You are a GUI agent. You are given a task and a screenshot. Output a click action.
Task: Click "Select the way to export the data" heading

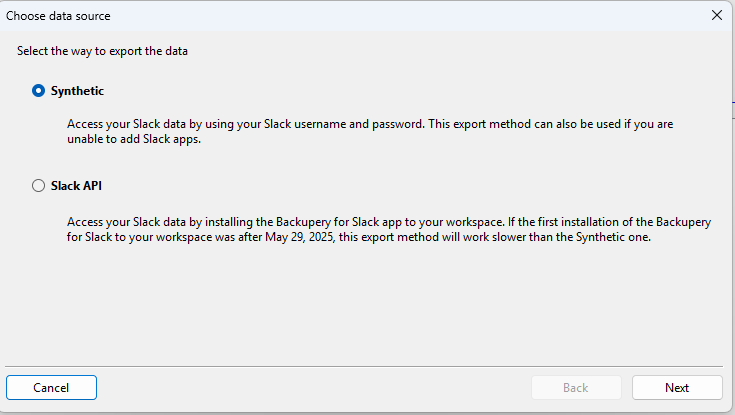pyautogui.click(x=102, y=50)
